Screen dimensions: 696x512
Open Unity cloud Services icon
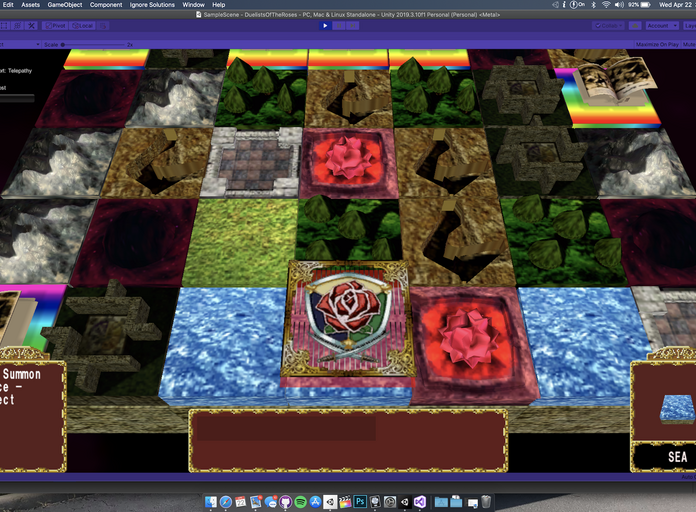(x=635, y=26)
